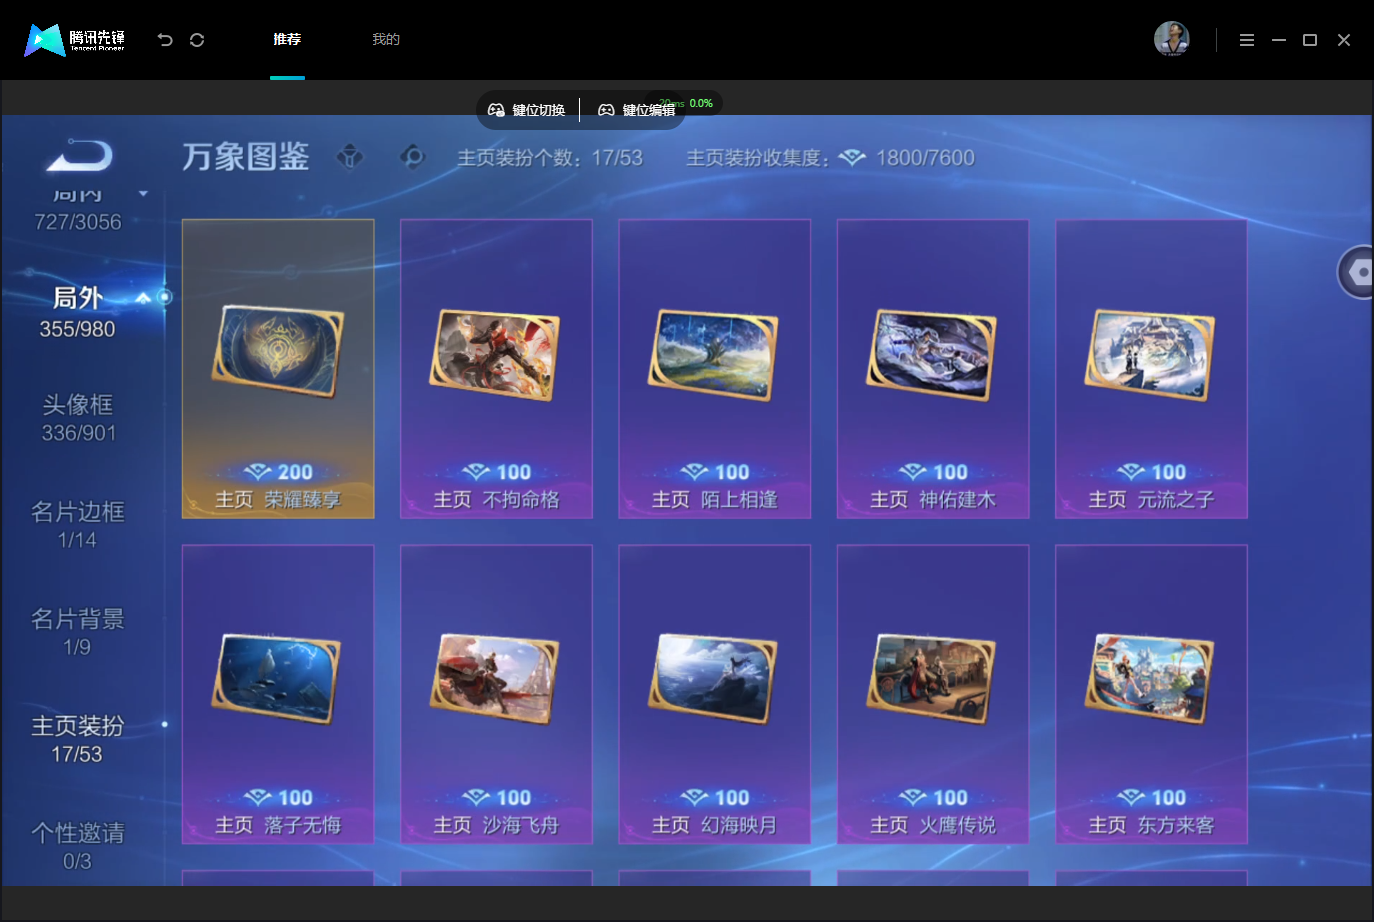1374x922 pixels.
Task: Go back using the in-game return arrow
Action: click(79, 156)
